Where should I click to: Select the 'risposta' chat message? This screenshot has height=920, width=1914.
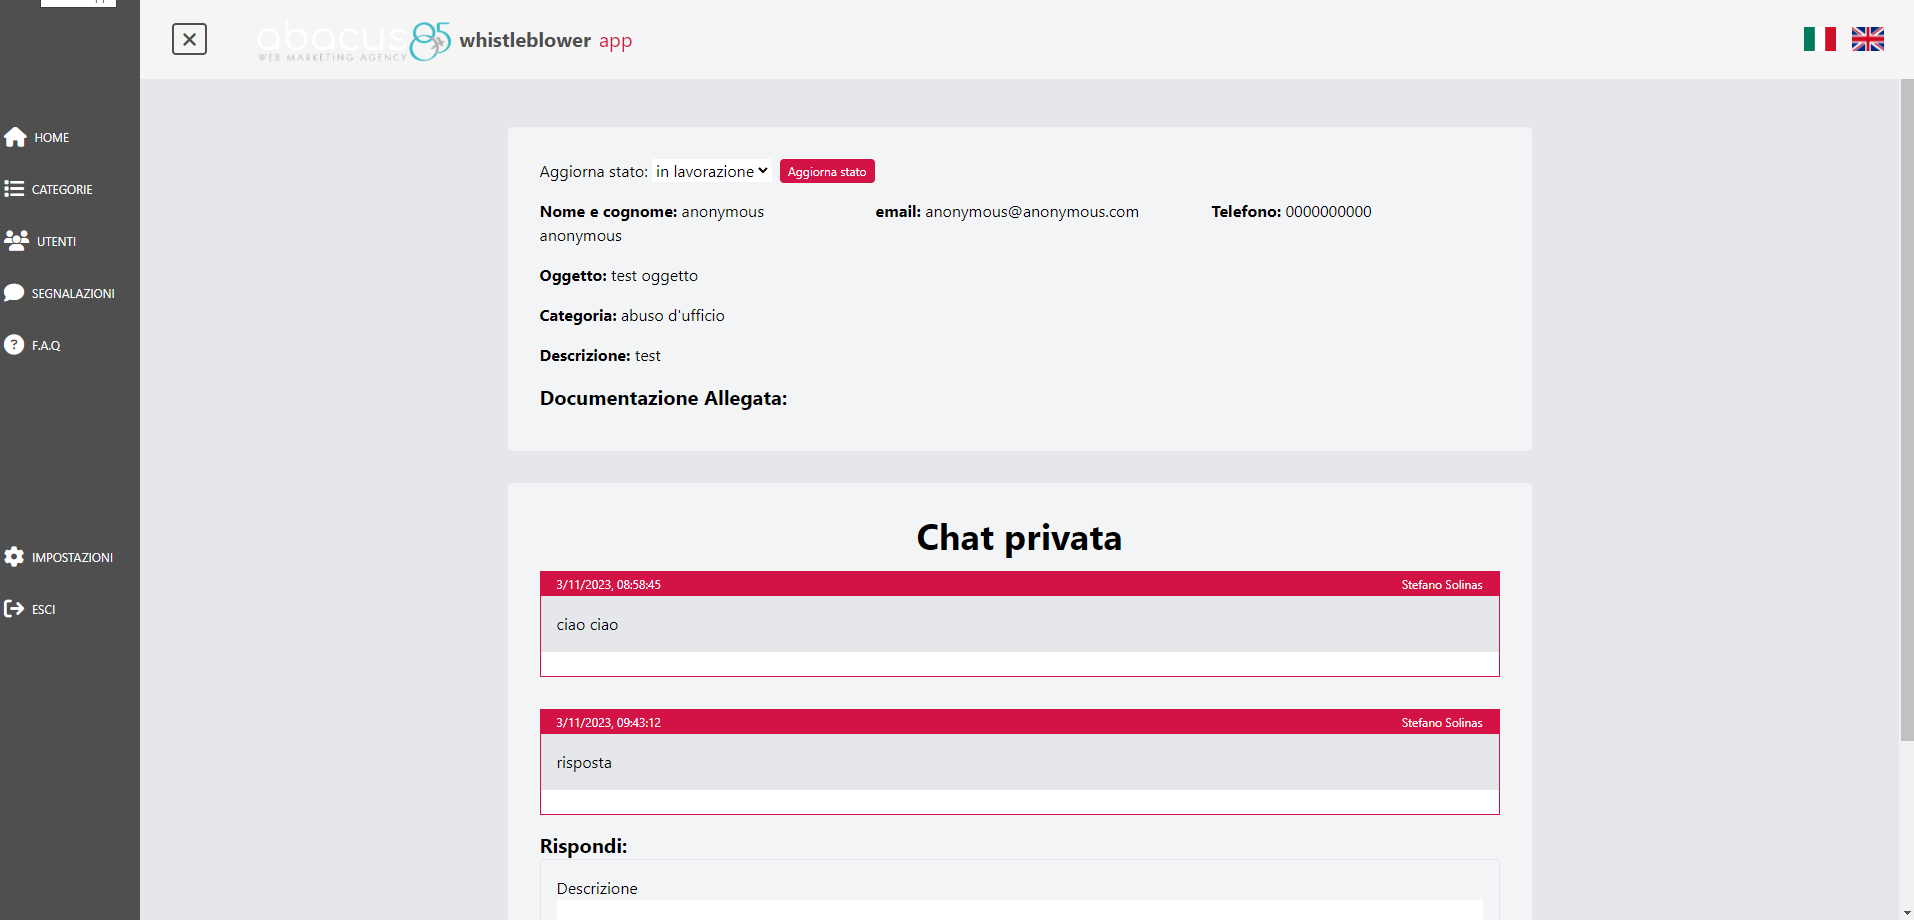pos(1019,762)
